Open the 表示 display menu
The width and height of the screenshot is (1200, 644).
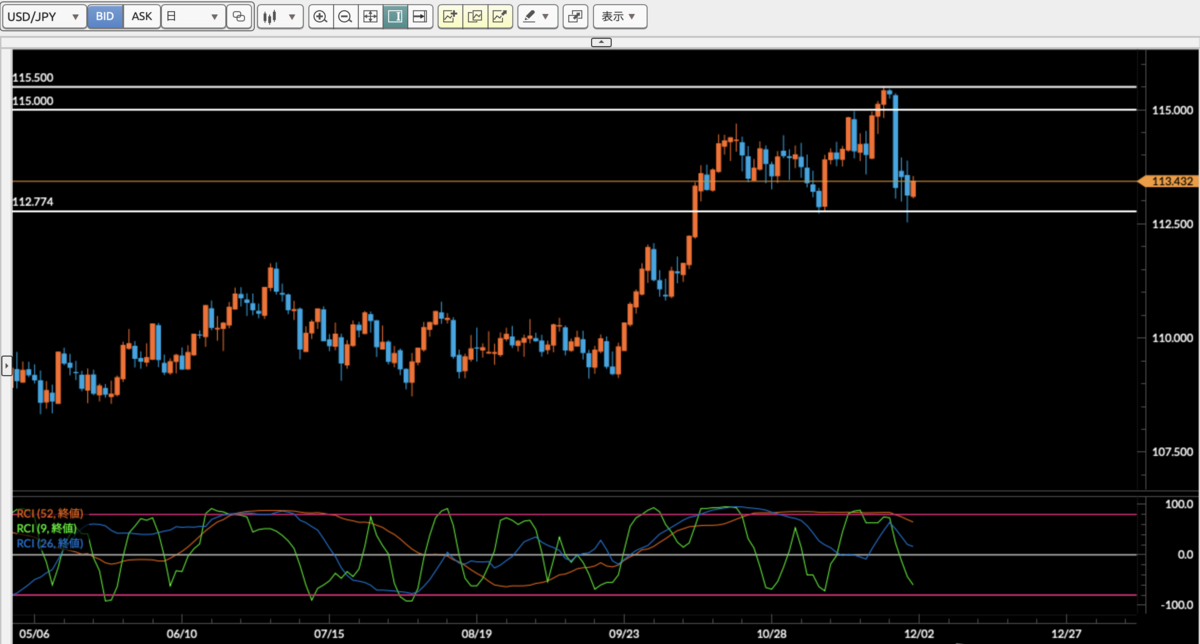coord(620,16)
